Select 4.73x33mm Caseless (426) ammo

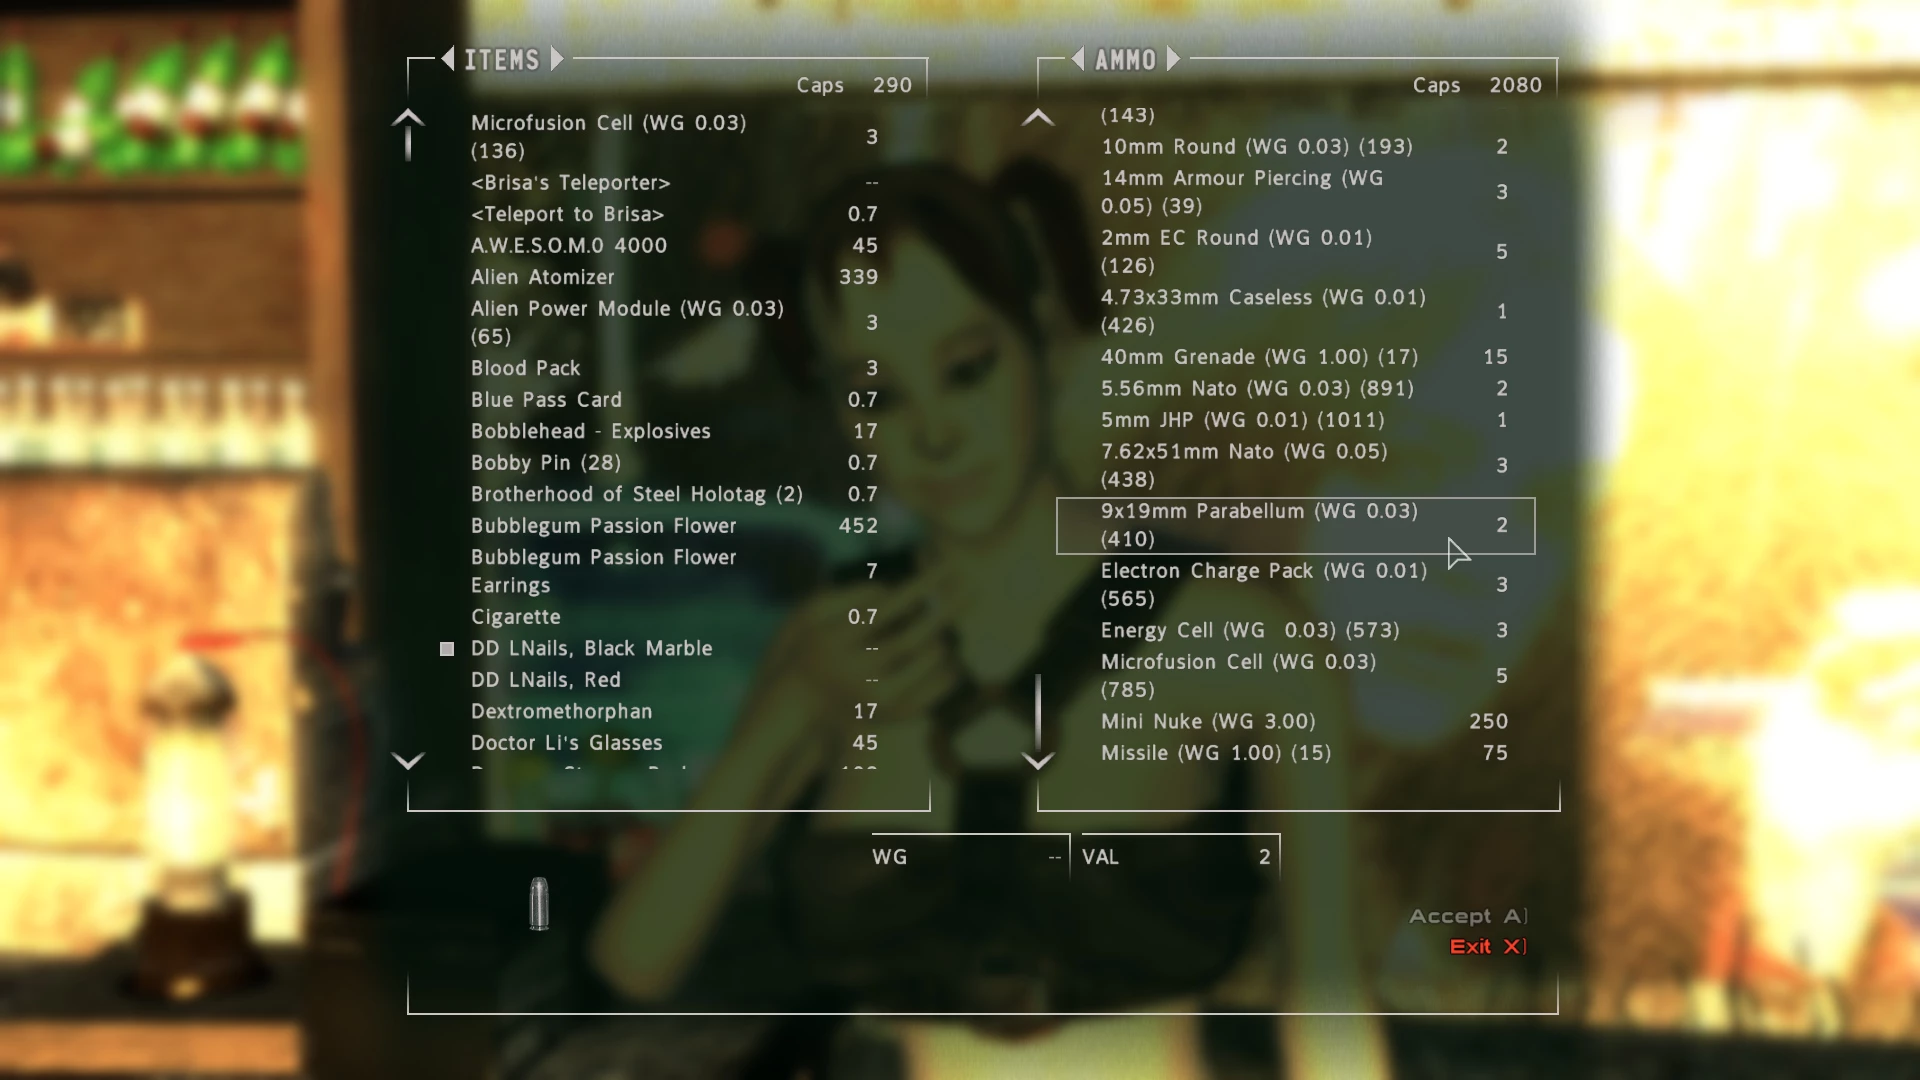click(x=1305, y=312)
